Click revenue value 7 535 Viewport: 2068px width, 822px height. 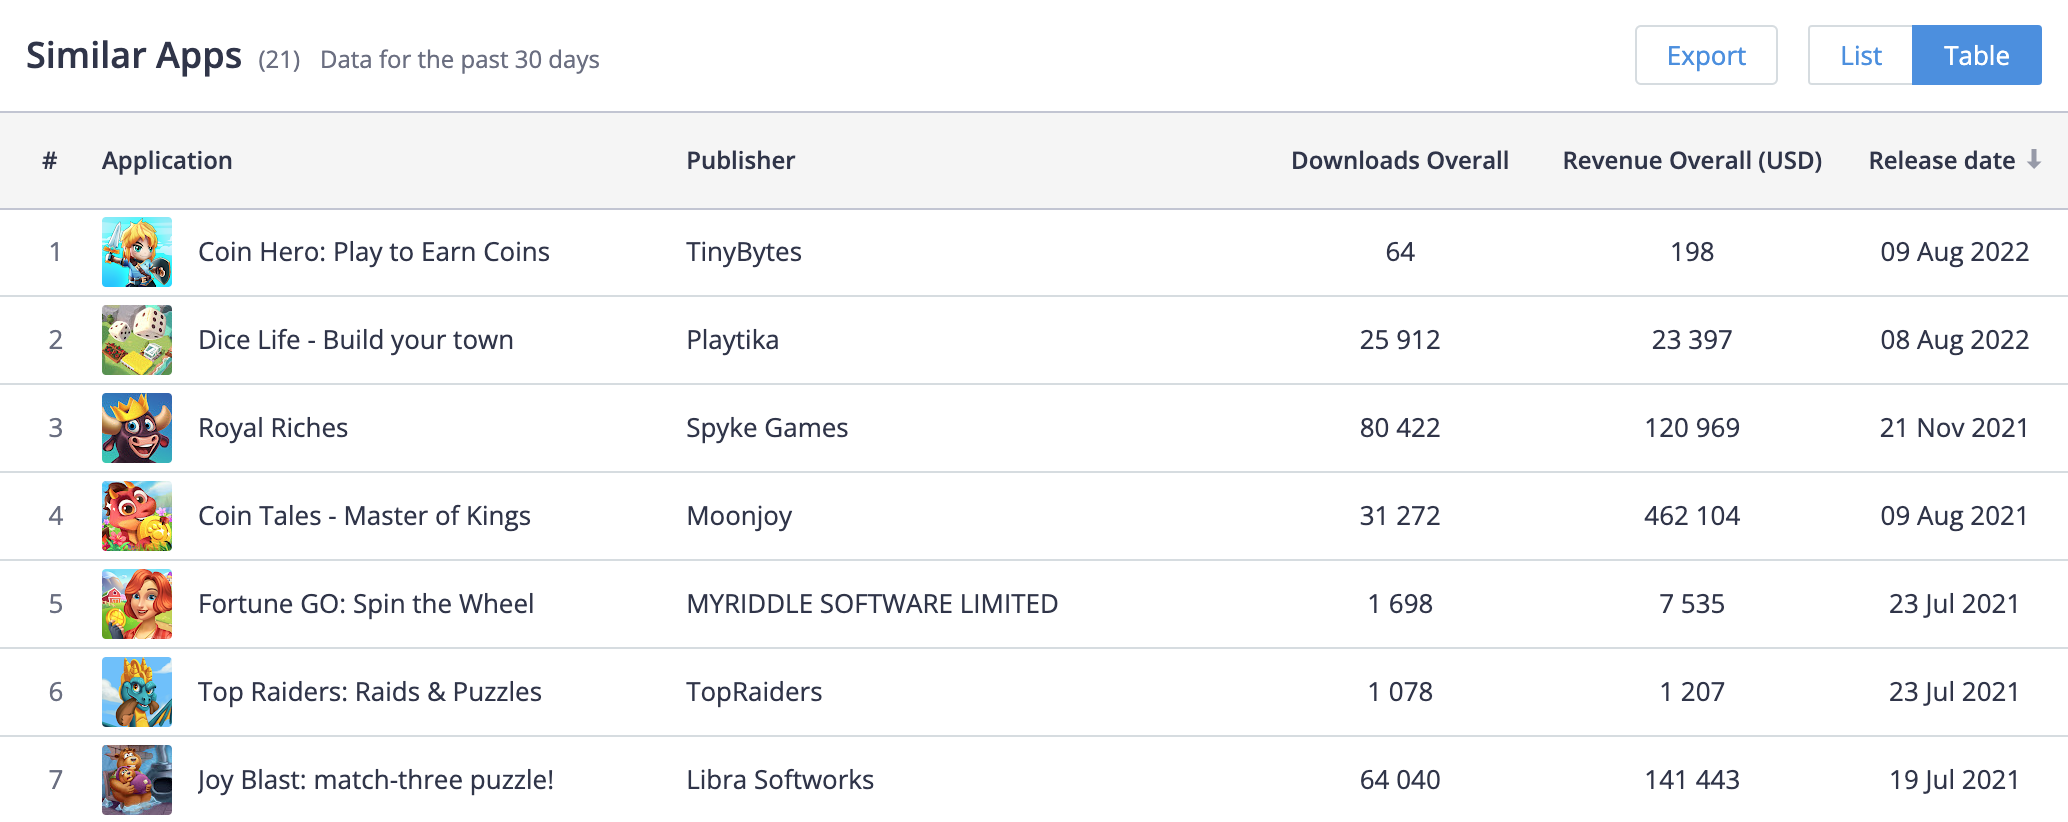point(1692,604)
